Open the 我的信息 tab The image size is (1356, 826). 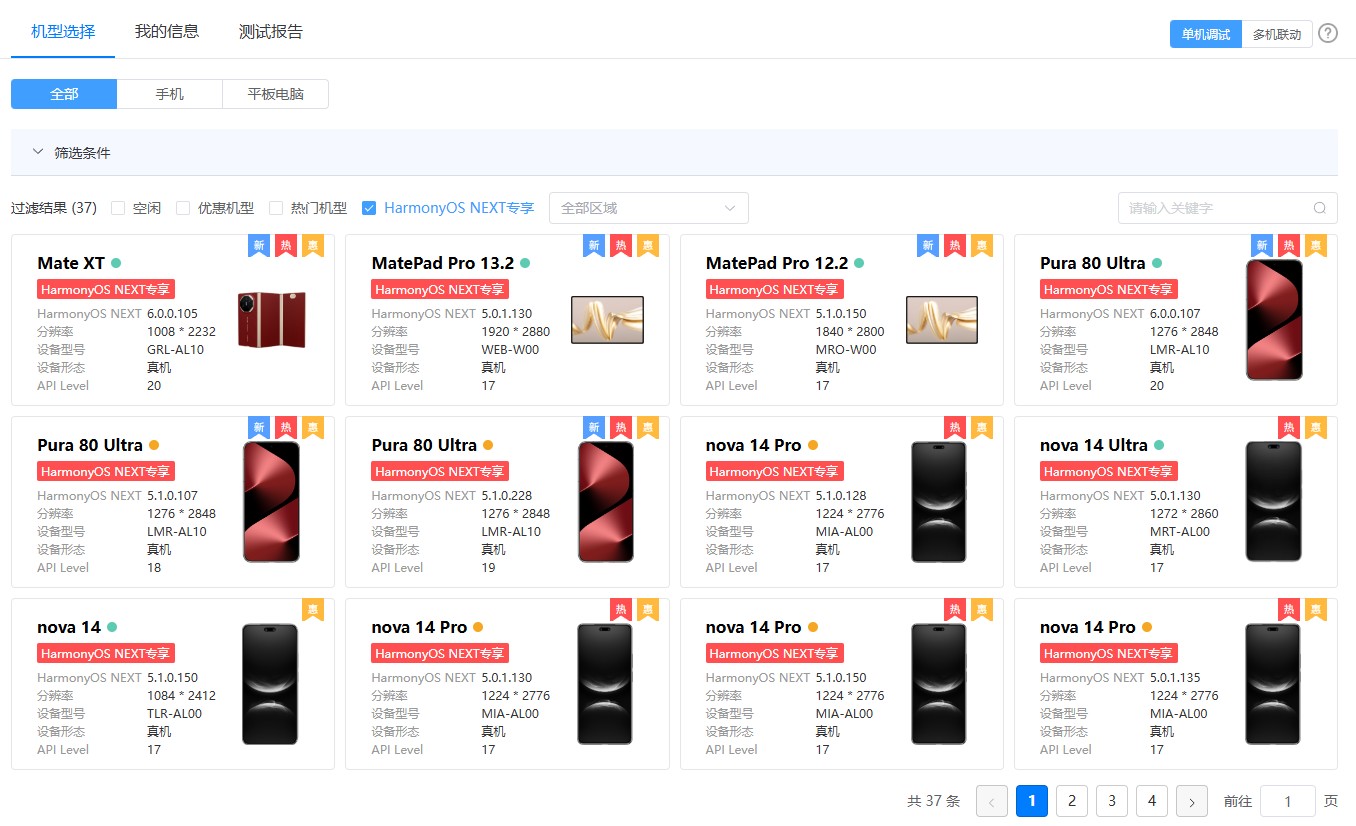click(x=167, y=31)
